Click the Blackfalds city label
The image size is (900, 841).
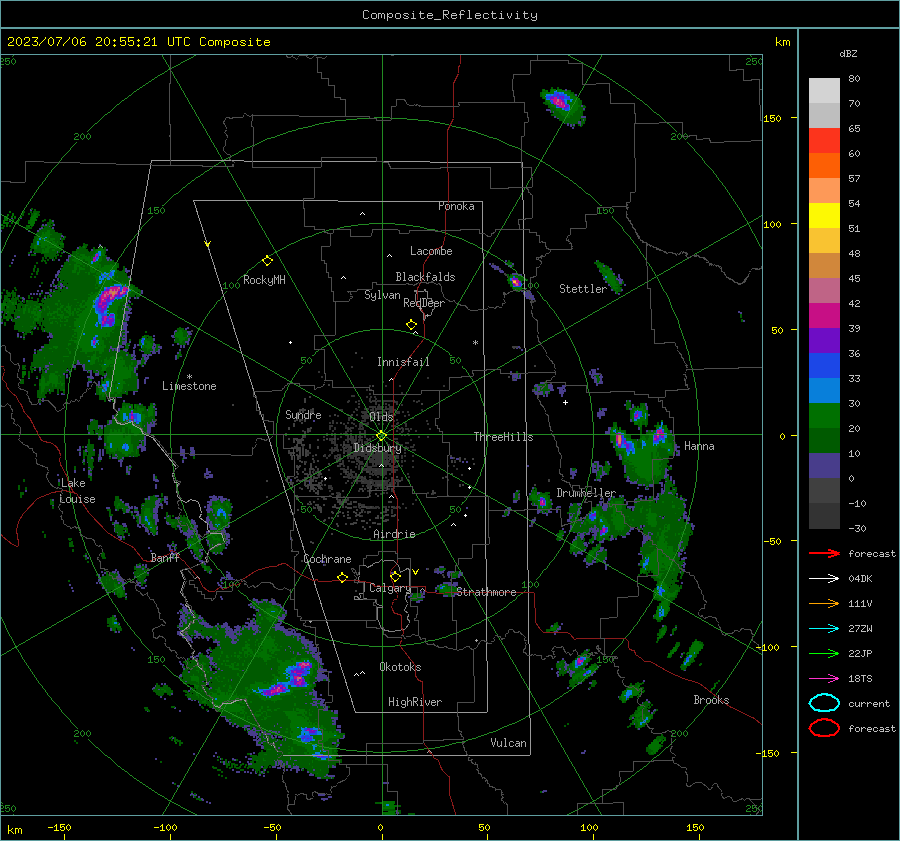[x=425, y=277]
